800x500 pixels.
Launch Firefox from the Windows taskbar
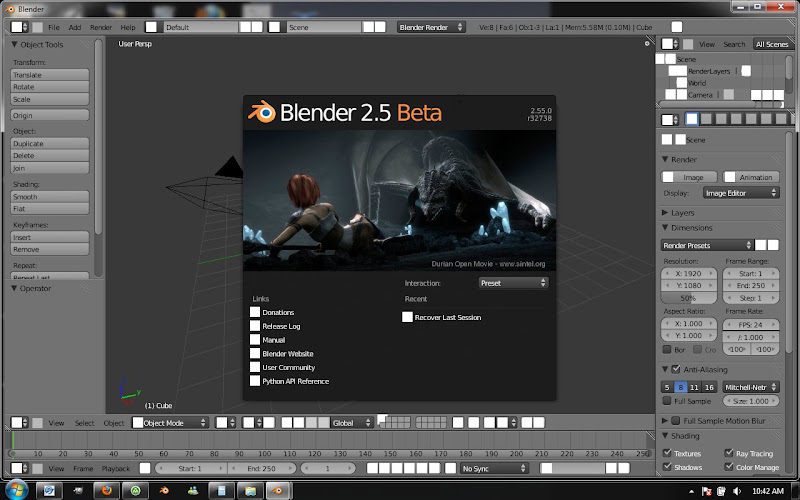(x=107, y=491)
